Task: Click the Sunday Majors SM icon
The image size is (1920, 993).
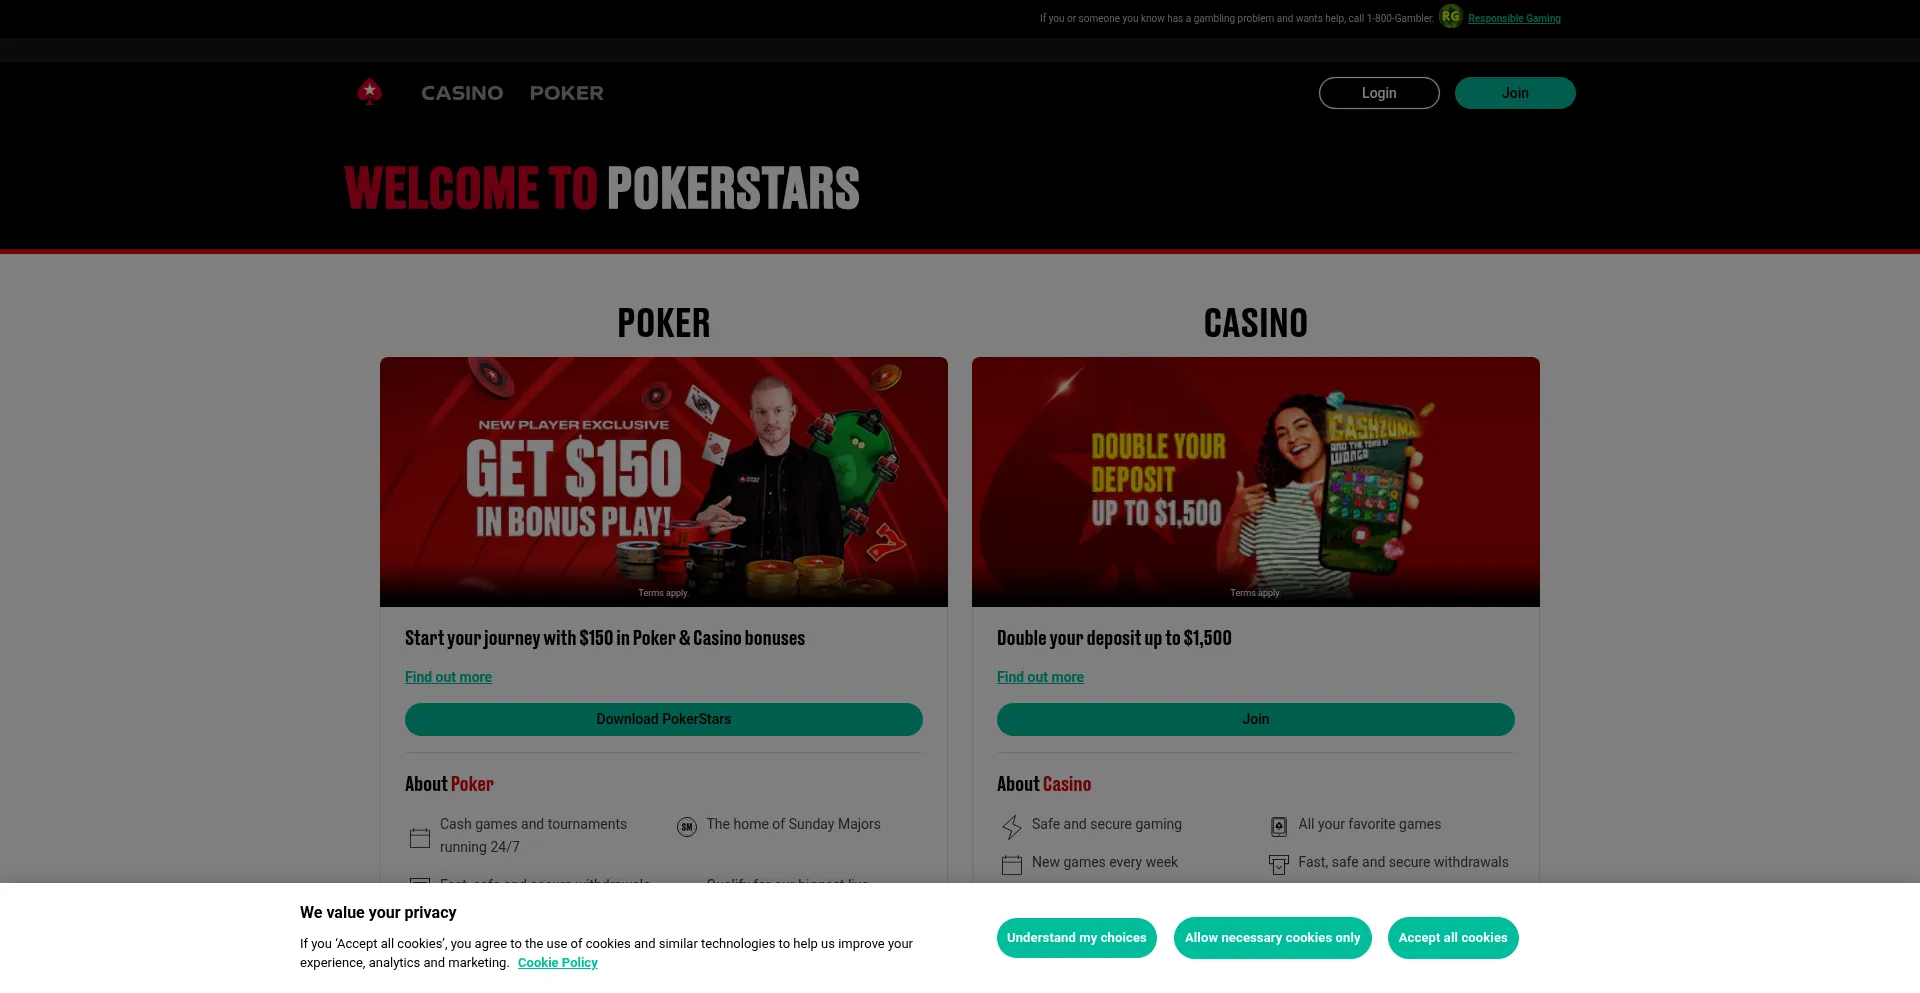Action: (x=687, y=827)
